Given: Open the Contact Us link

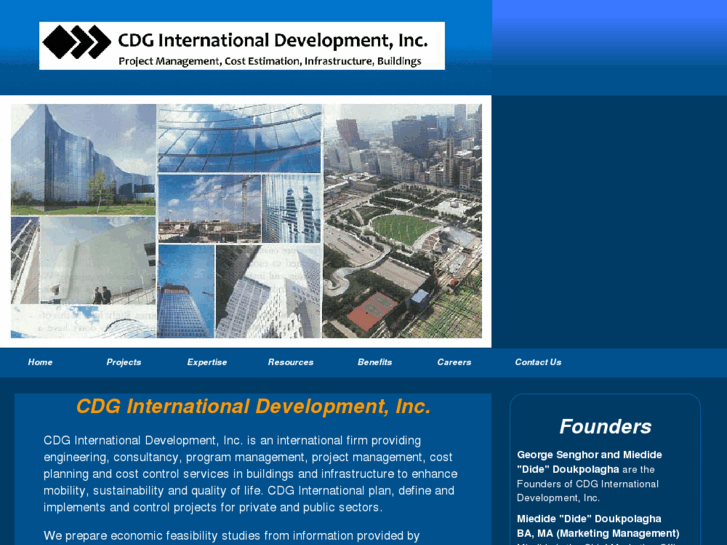Looking at the screenshot, I should pyautogui.click(x=538, y=362).
